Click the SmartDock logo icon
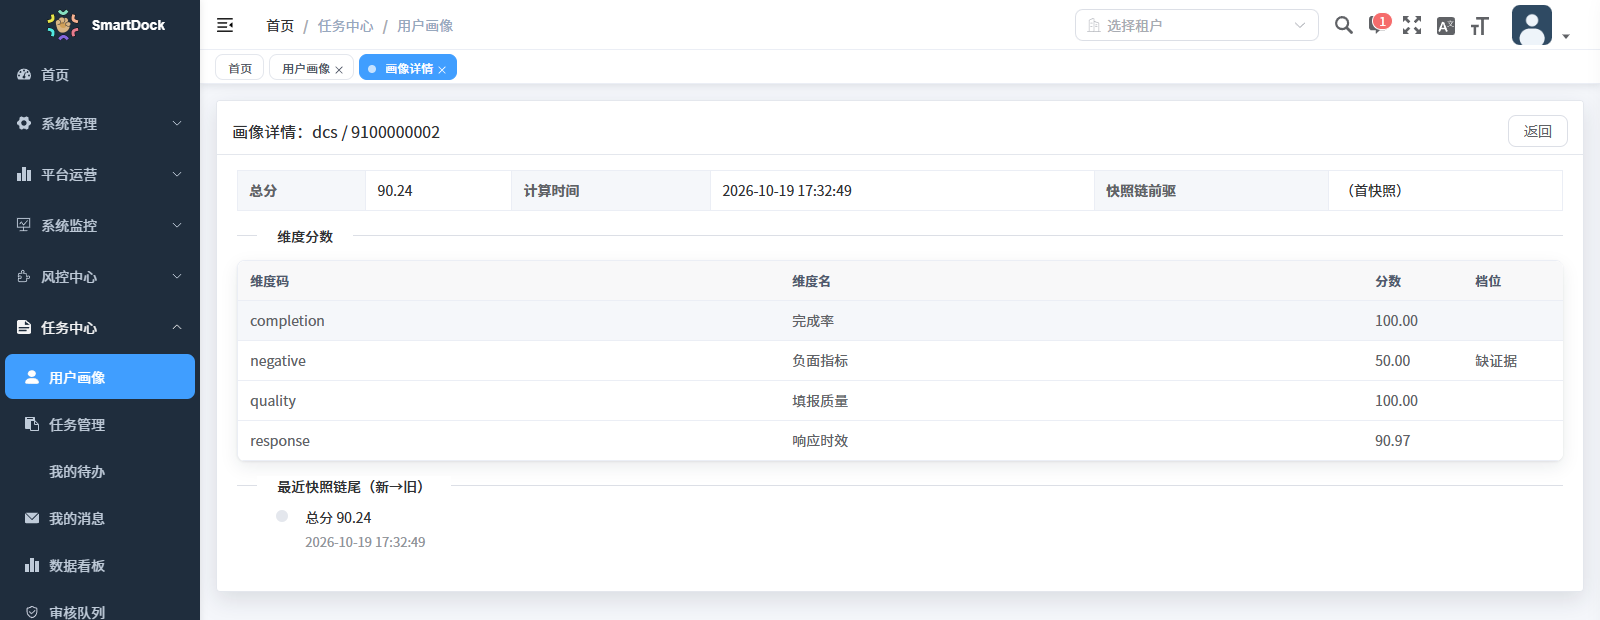This screenshot has height=620, width=1600. coord(63,24)
